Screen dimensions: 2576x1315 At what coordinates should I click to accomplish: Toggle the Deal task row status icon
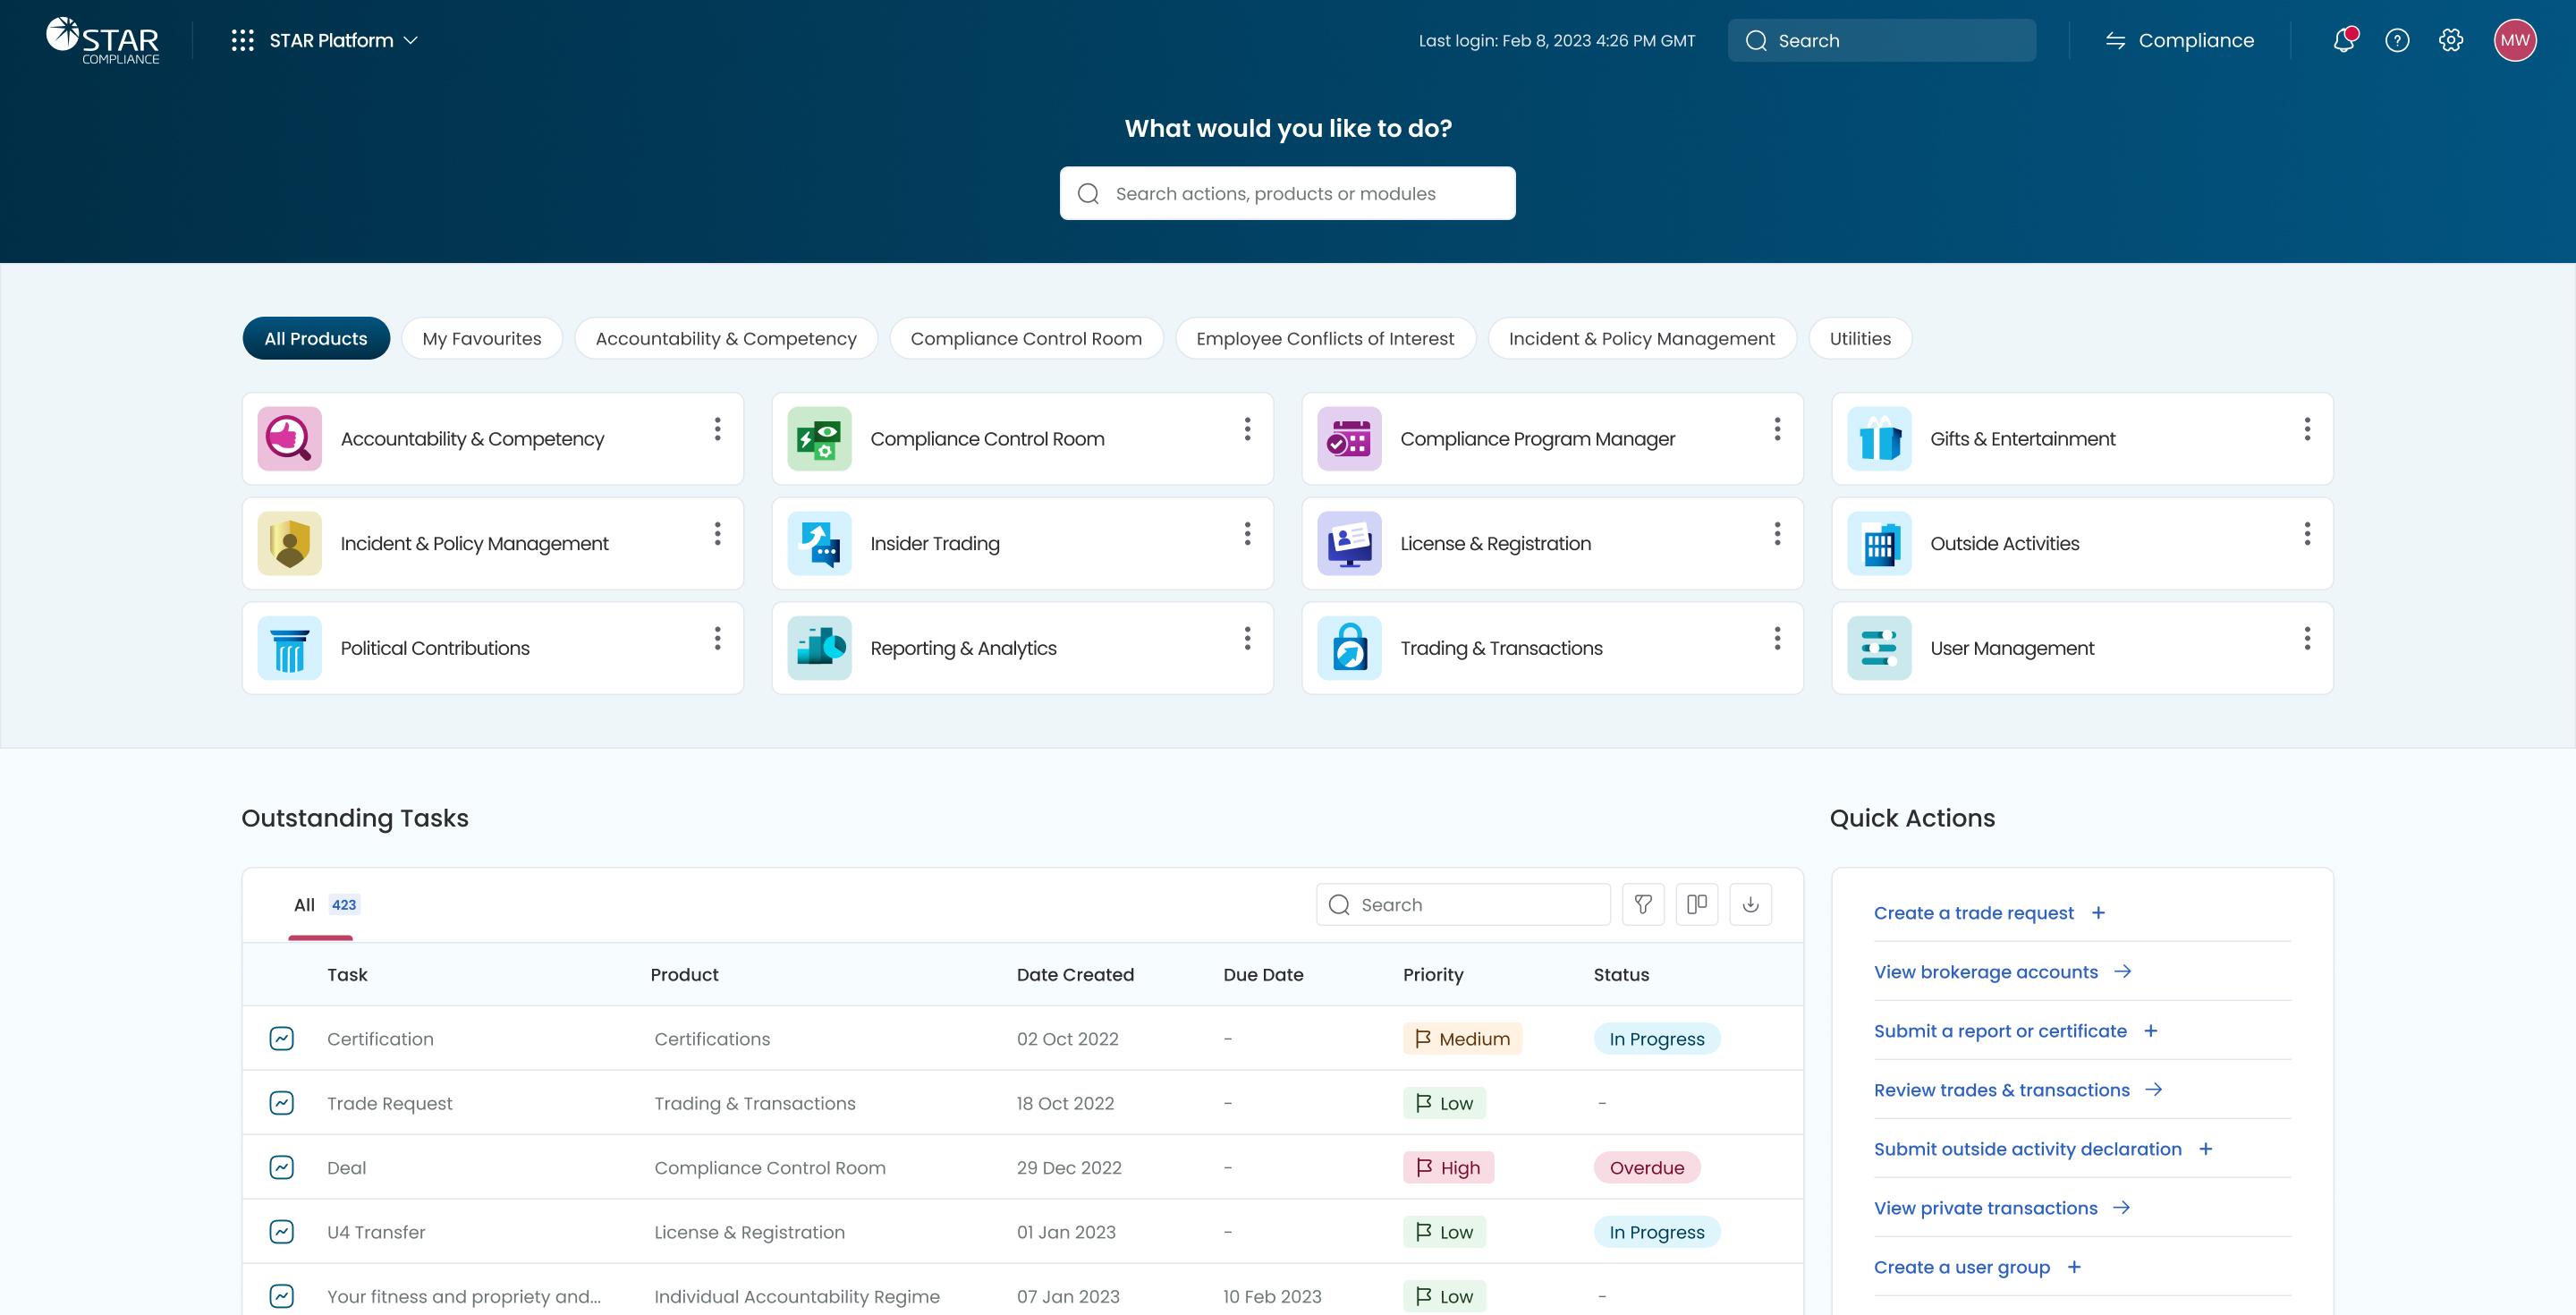(282, 1167)
